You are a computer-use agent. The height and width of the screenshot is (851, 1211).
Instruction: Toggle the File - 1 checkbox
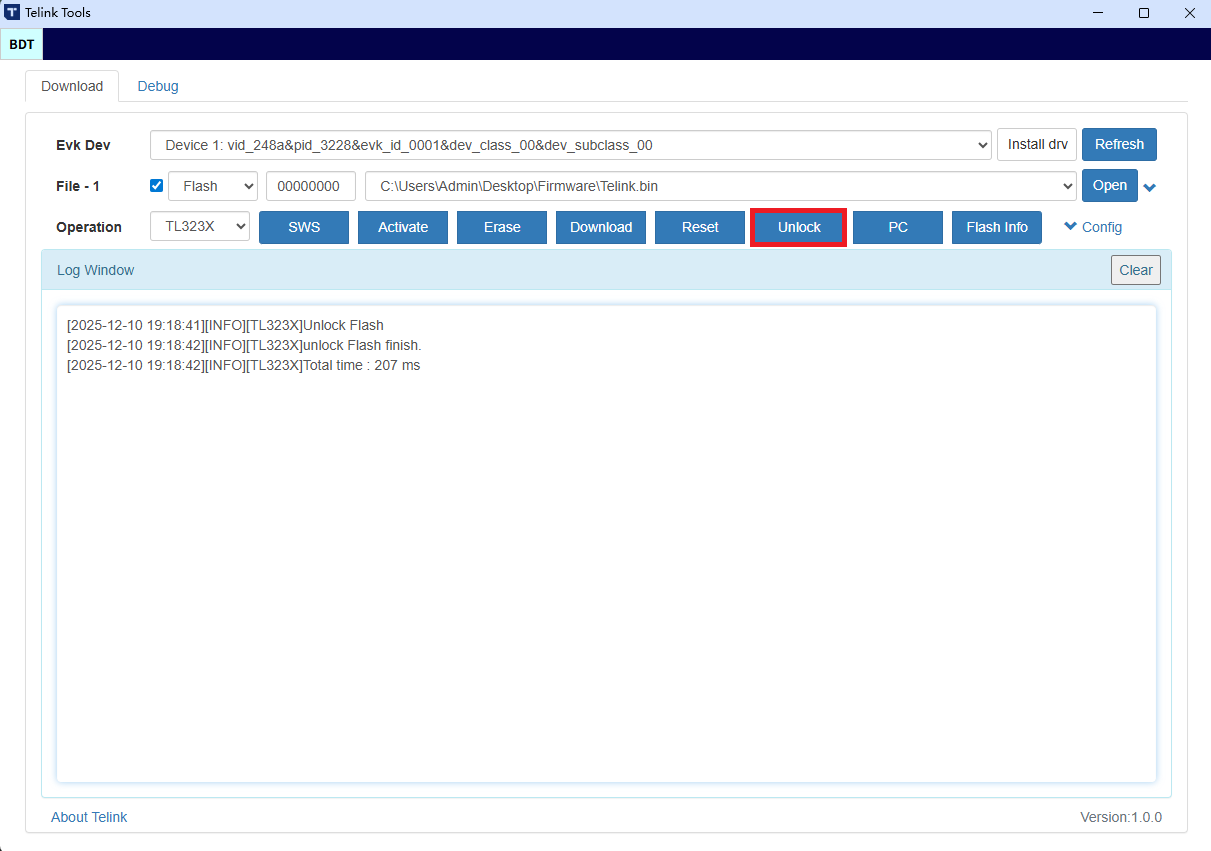coord(156,186)
